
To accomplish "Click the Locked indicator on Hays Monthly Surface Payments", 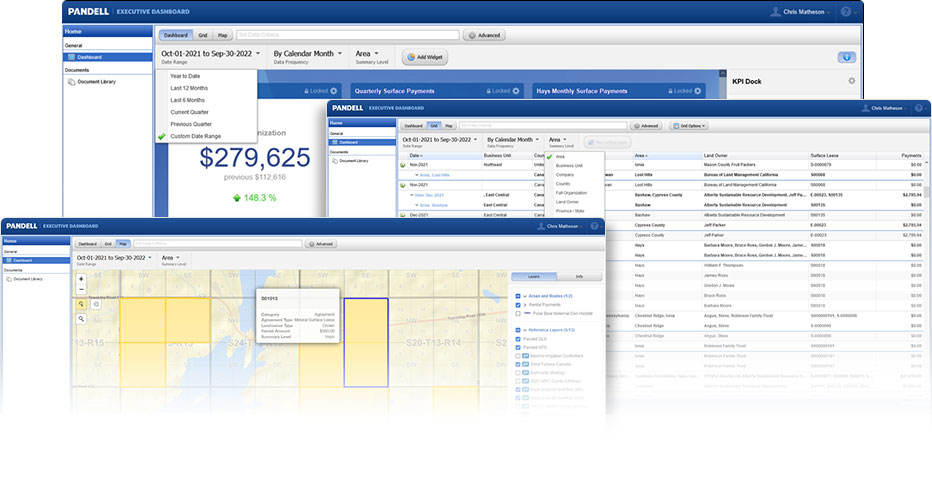I will (680, 91).
